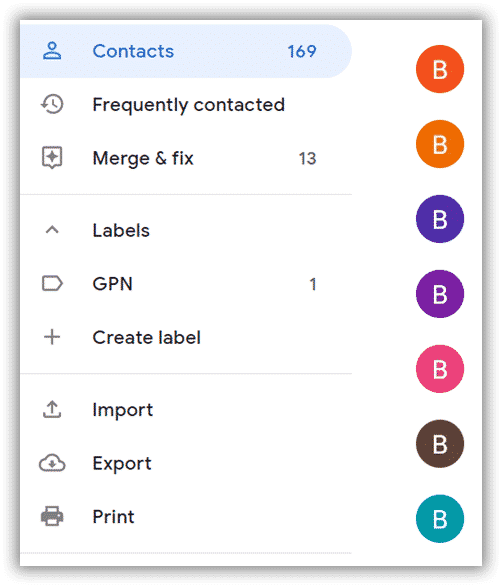Select the teal B contact avatar

440,519
